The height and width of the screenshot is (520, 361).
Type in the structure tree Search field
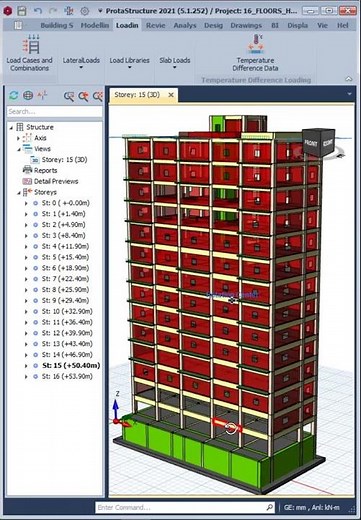coord(54,111)
